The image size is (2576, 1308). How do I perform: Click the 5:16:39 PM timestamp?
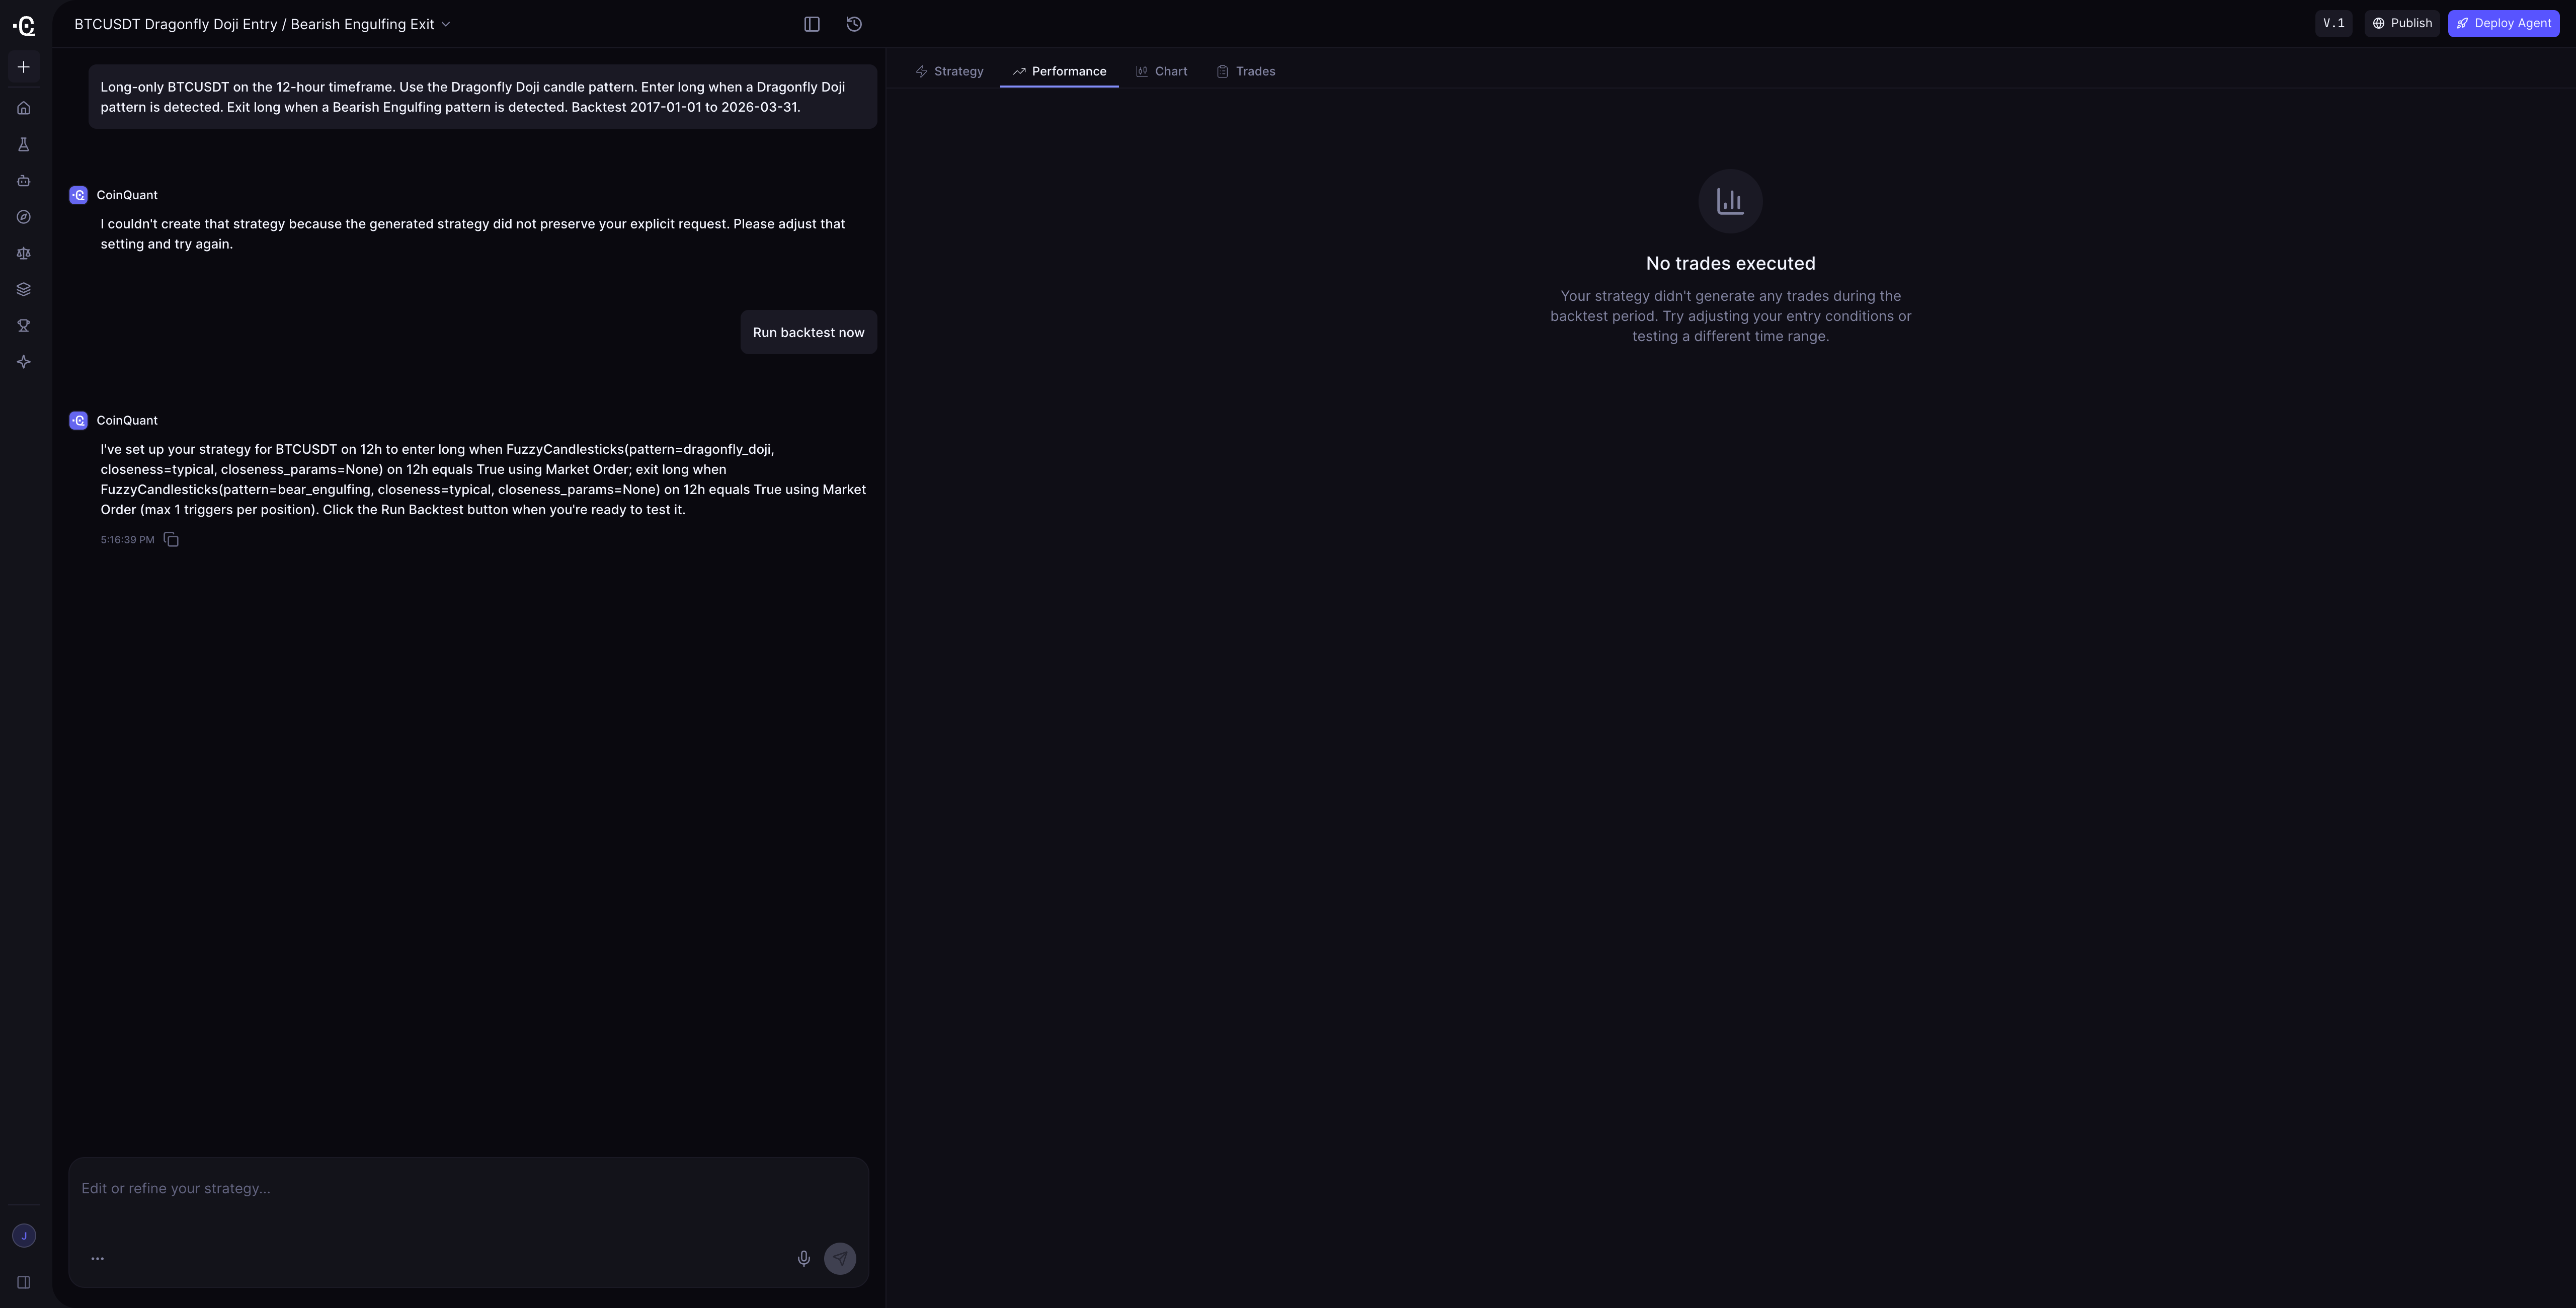pos(127,540)
